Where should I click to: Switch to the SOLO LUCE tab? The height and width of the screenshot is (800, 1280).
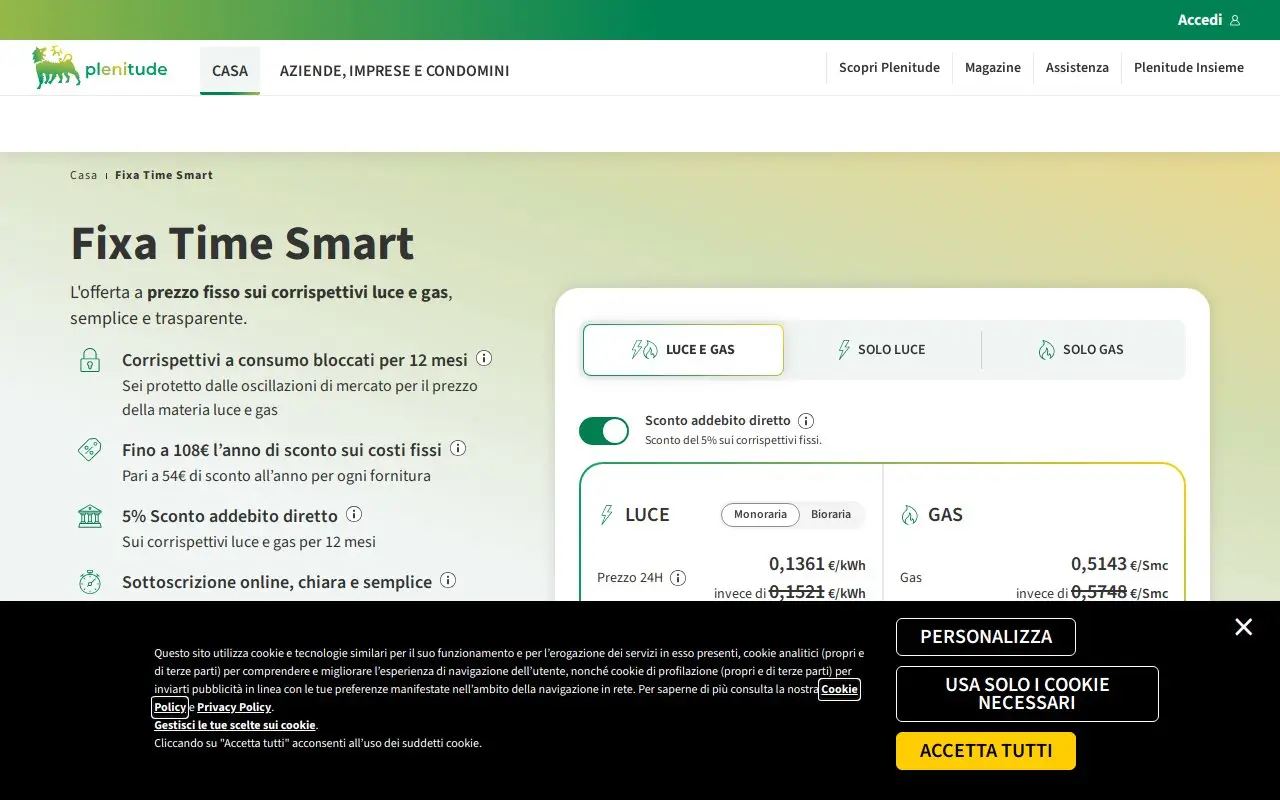coord(882,350)
